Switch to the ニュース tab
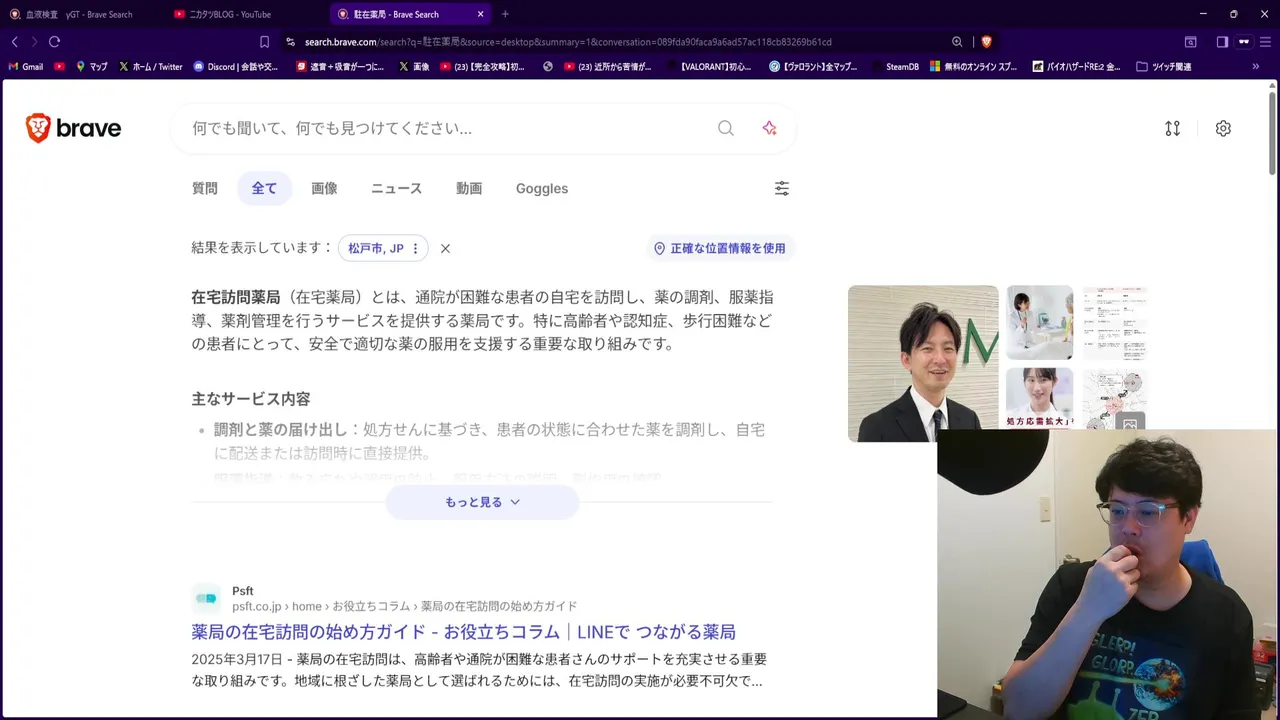This screenshot has width=1280, height=720. [396, 188]
